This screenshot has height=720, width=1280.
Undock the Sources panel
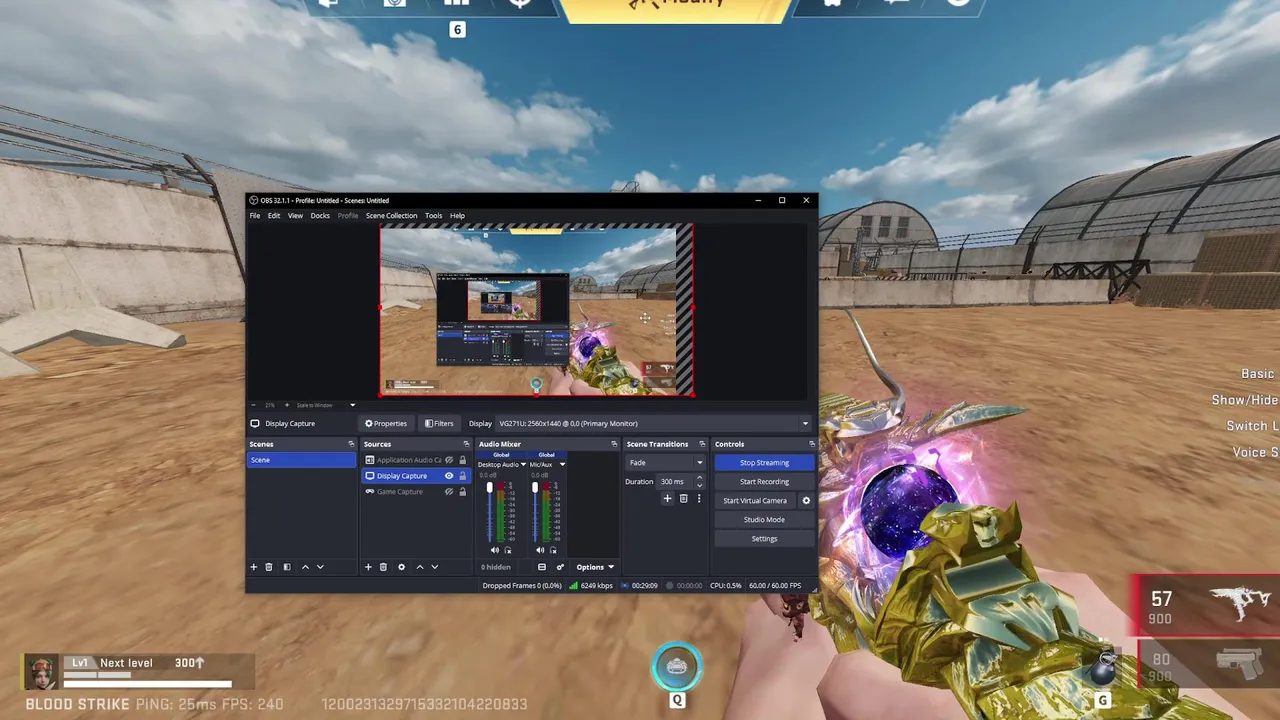coord(466,444)
